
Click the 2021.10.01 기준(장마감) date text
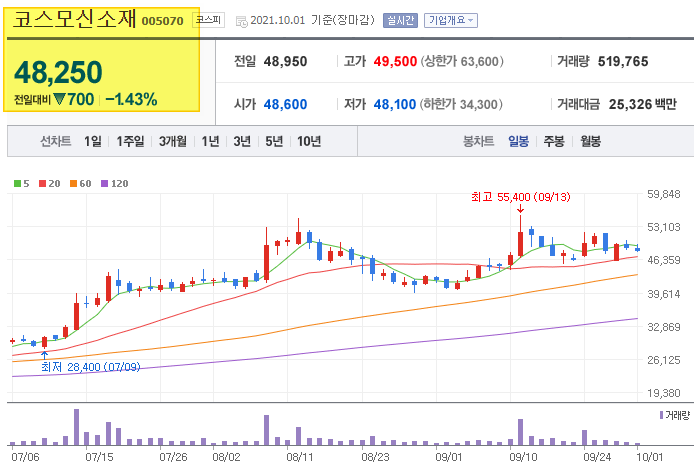click(312, 20)
